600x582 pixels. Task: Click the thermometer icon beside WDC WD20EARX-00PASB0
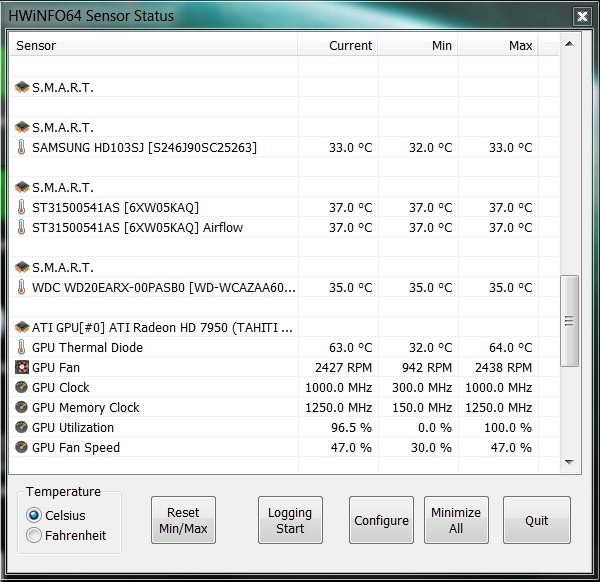pos(21,287)
